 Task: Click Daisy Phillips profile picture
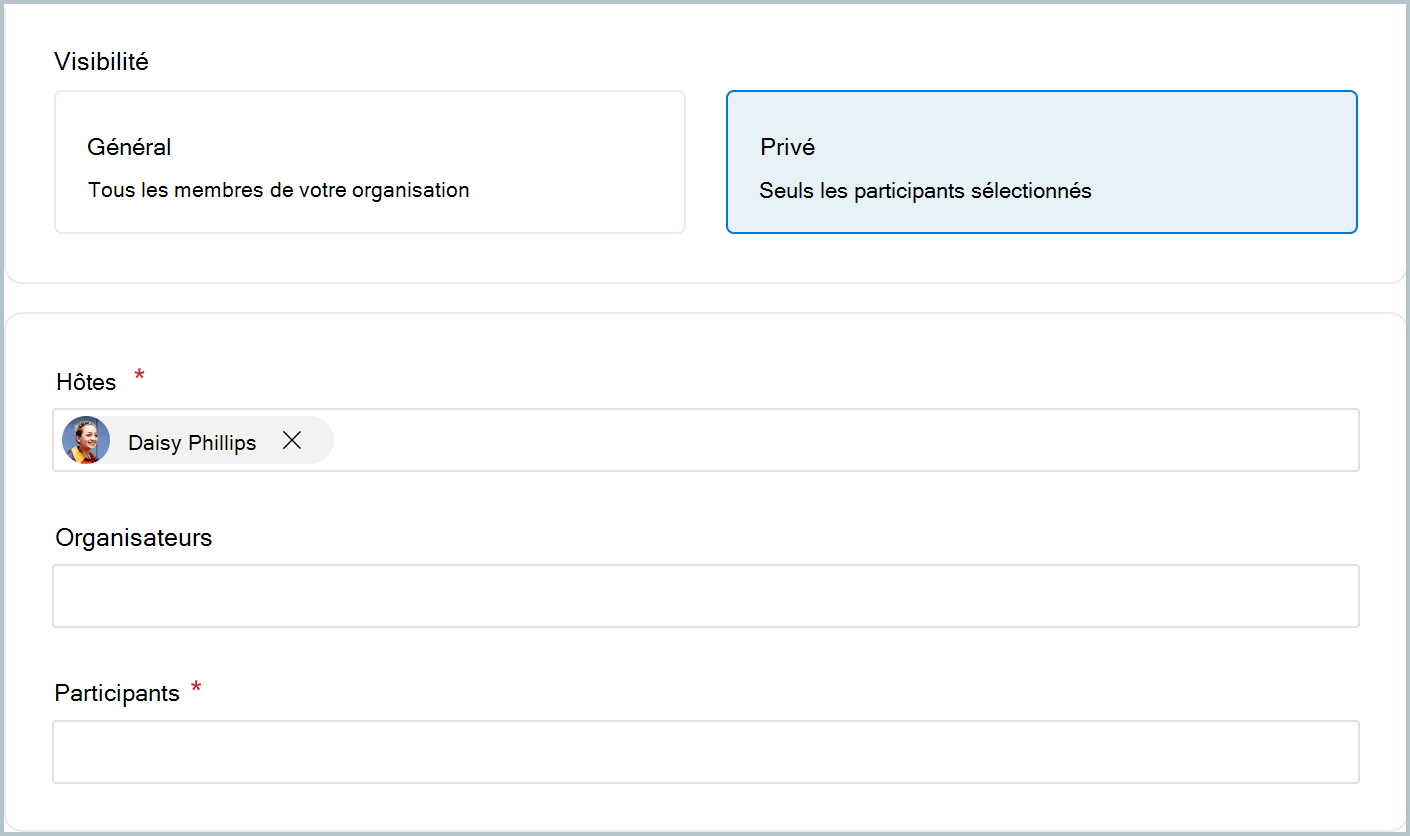coord(86,441)
